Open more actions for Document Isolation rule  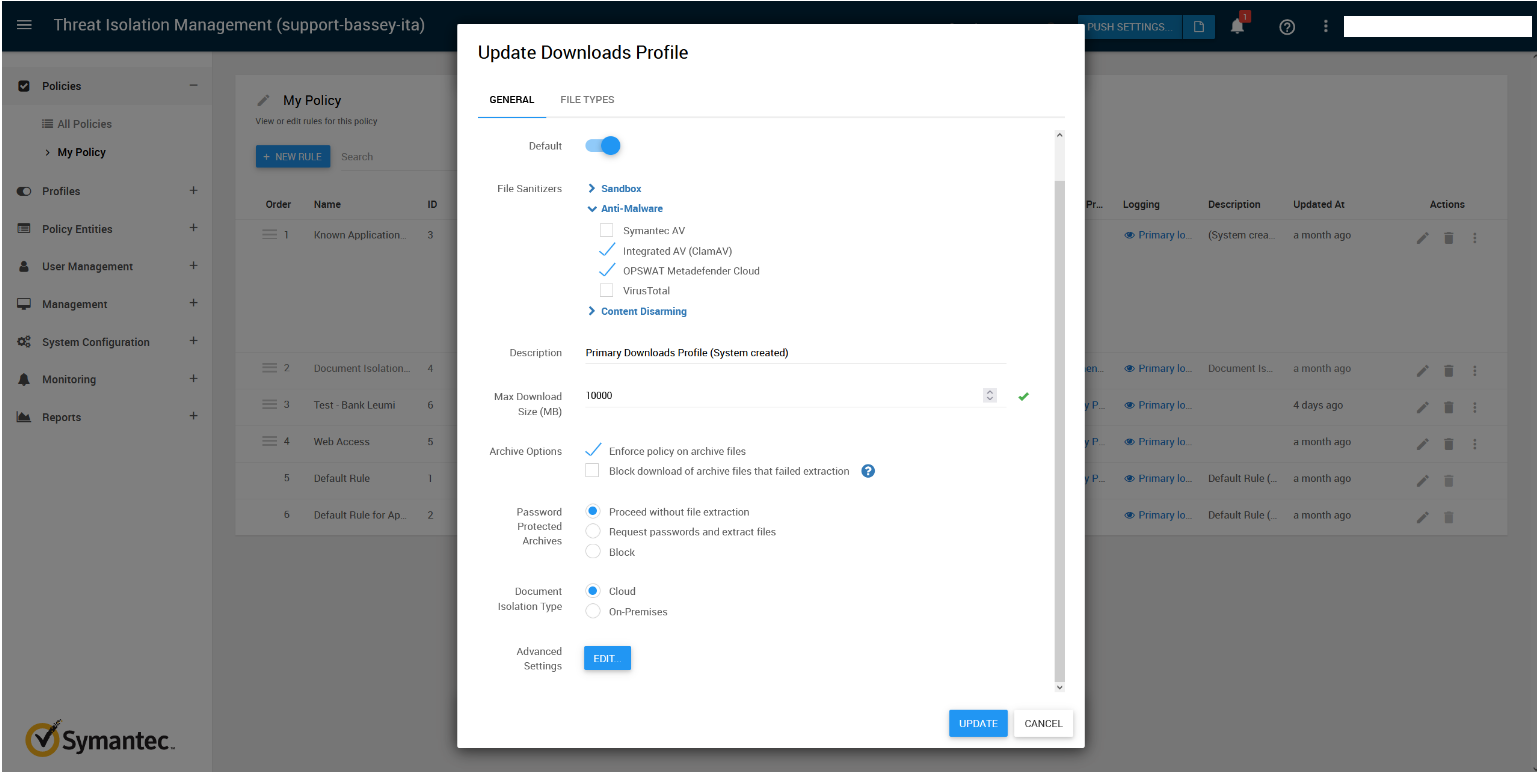1474,370
